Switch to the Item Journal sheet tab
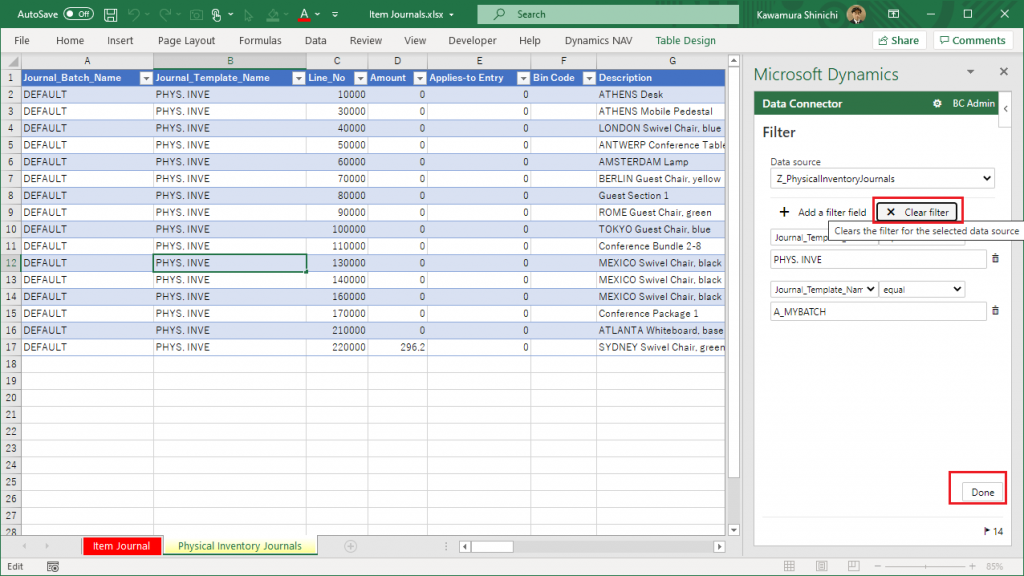This screenshot has width=1024, height=576. click(x=121, y=546)
